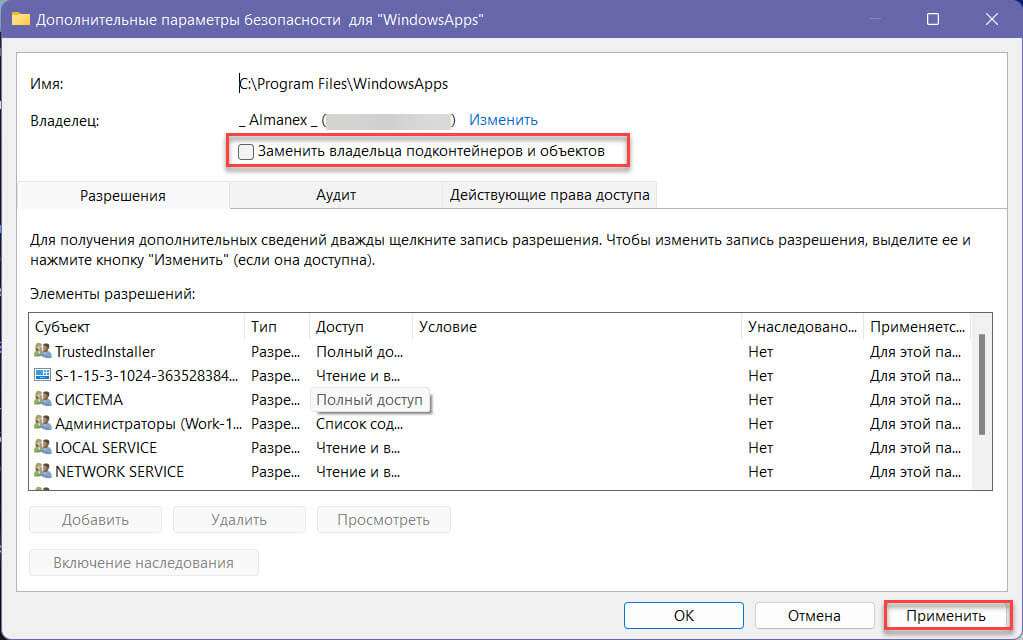The height and width of the screenshot is (640, 1023).
Task: Select the СИСТЕМА entry name
Action: coord(89,400)
